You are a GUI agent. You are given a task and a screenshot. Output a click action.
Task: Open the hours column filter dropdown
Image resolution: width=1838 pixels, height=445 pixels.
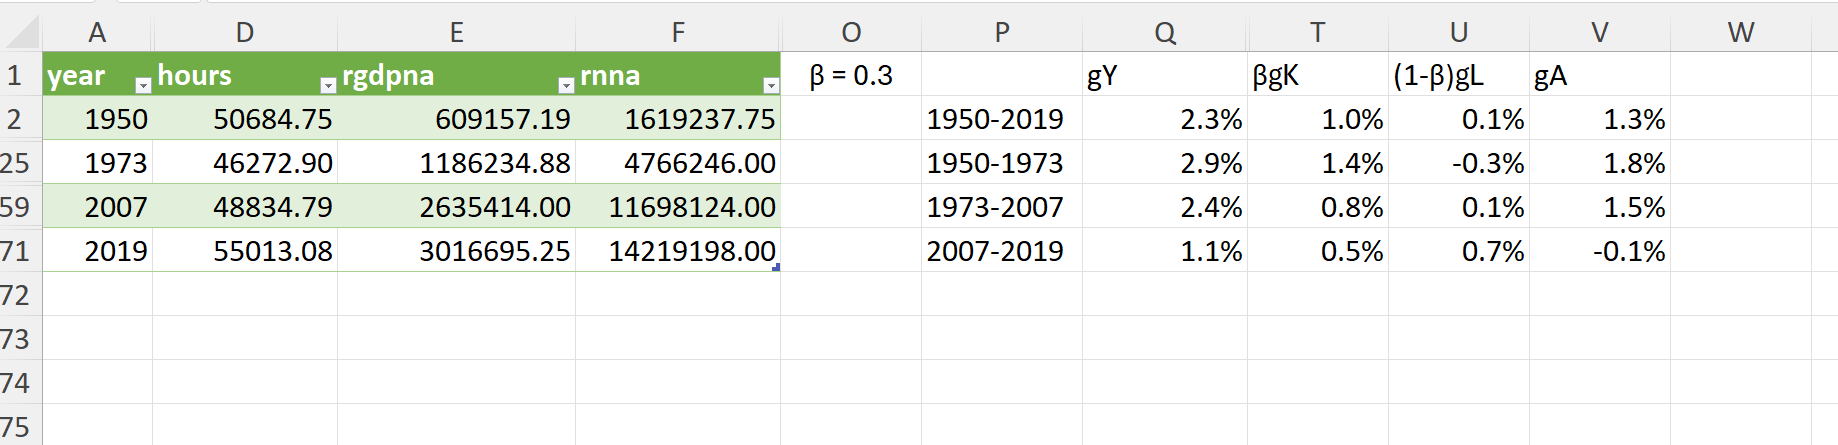pos(327,85)
